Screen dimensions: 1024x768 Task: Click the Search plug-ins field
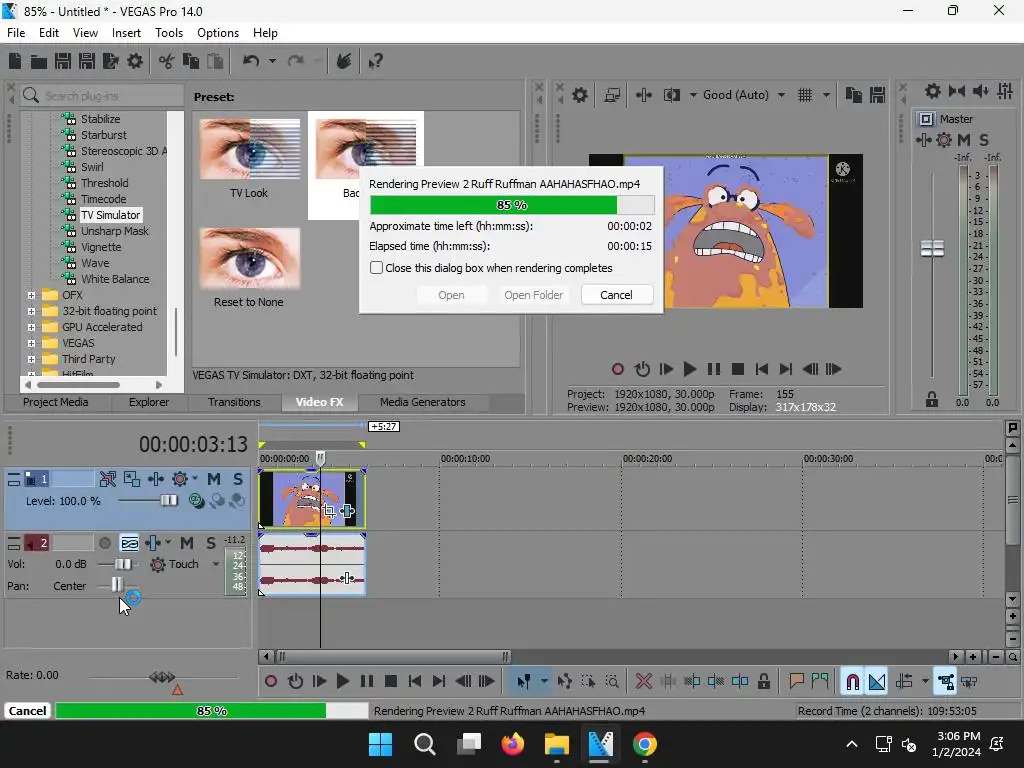coord(102,95)
